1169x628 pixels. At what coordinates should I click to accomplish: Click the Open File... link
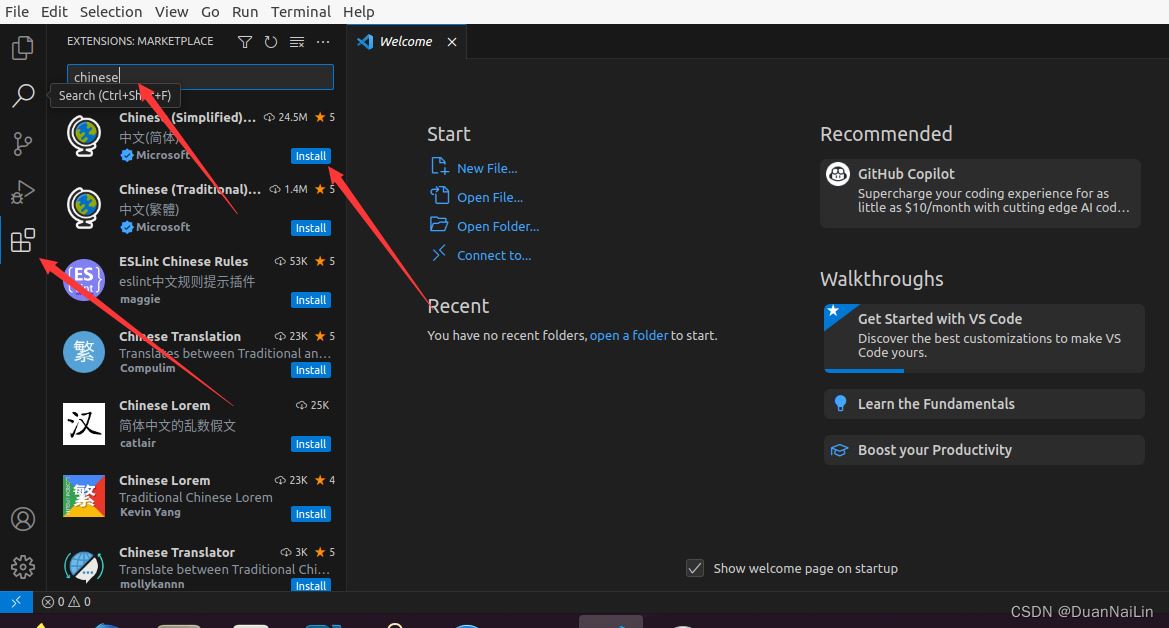[490, 198]
